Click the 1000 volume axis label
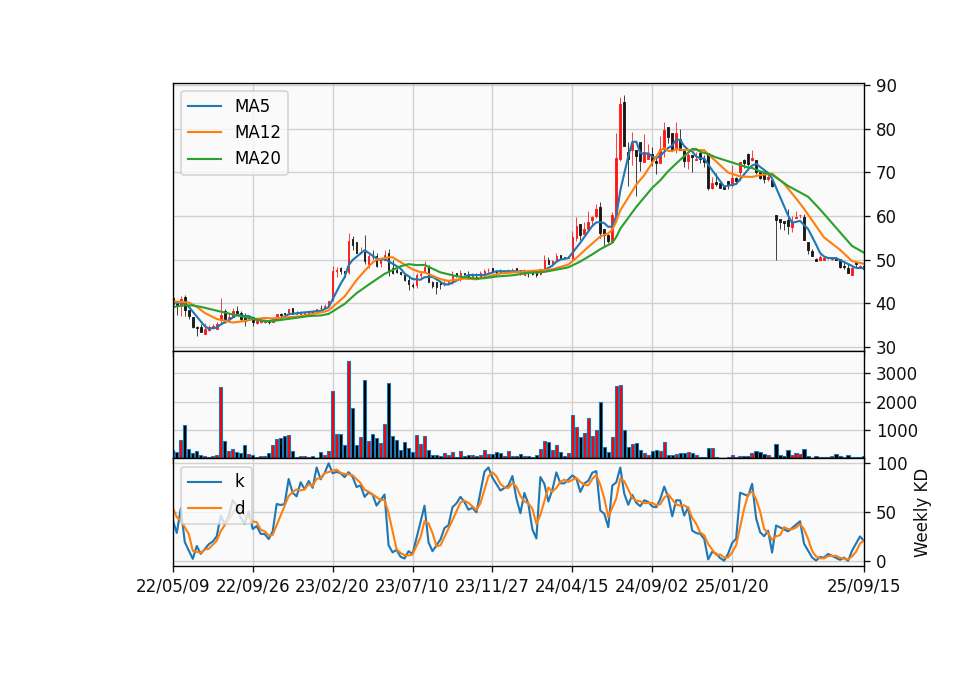 pyautogui.click(x=896, y=431)
